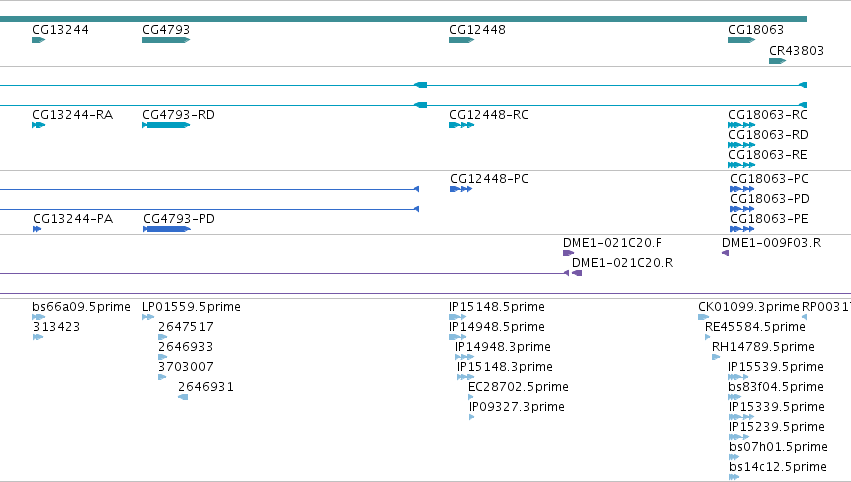Image resolution: width=851 pixels, height=482 pixels.
Task: Click the RH14789.5prime EST glyph
Action: click(716, 357)
